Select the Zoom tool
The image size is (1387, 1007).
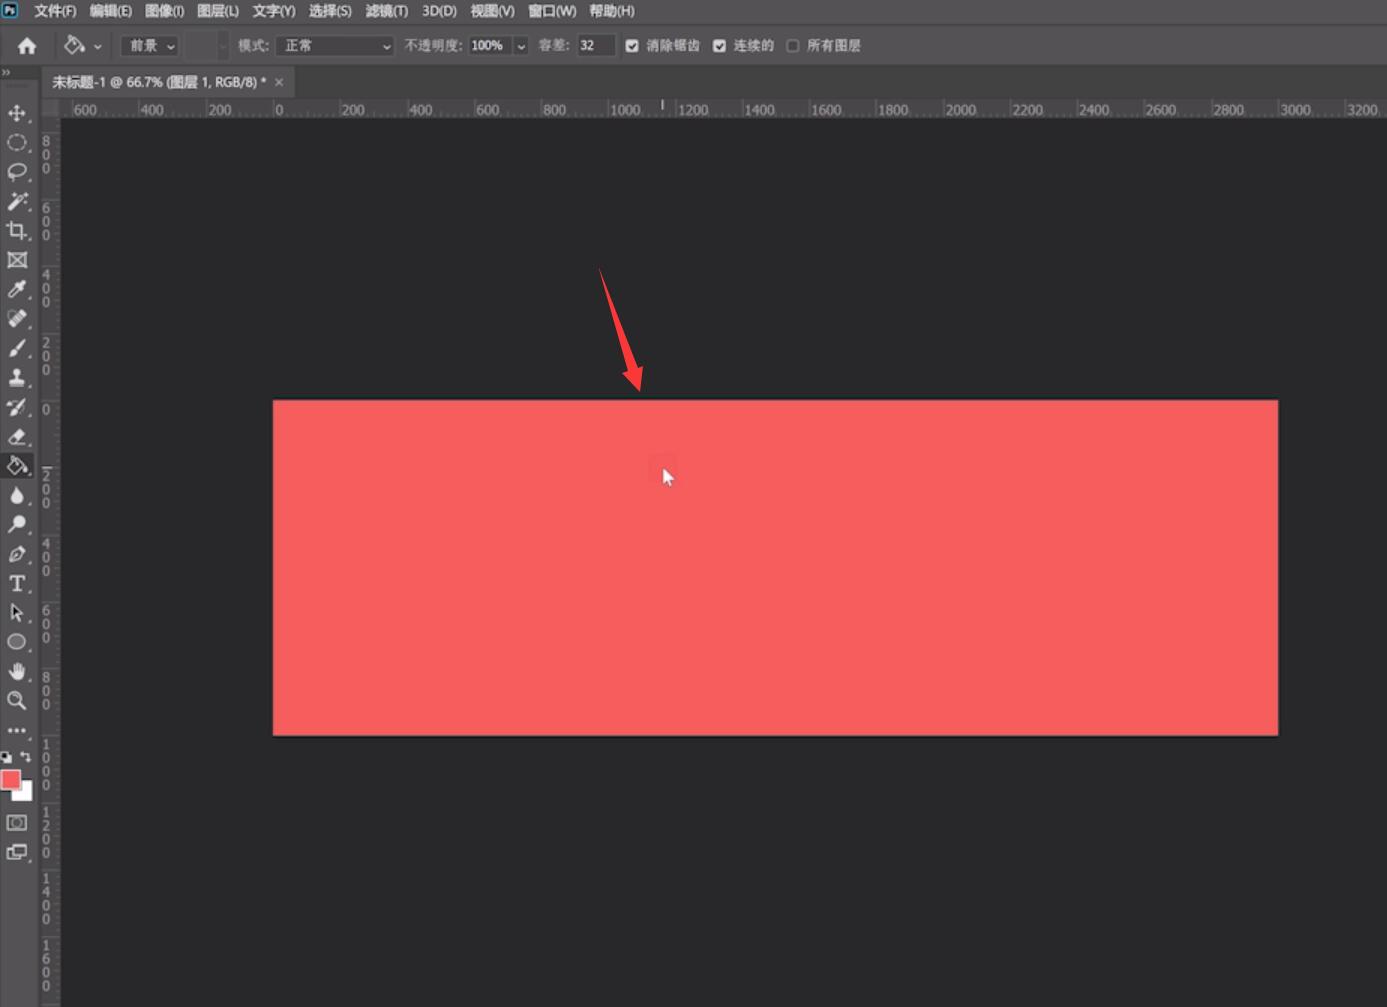(x=17, y=701)
